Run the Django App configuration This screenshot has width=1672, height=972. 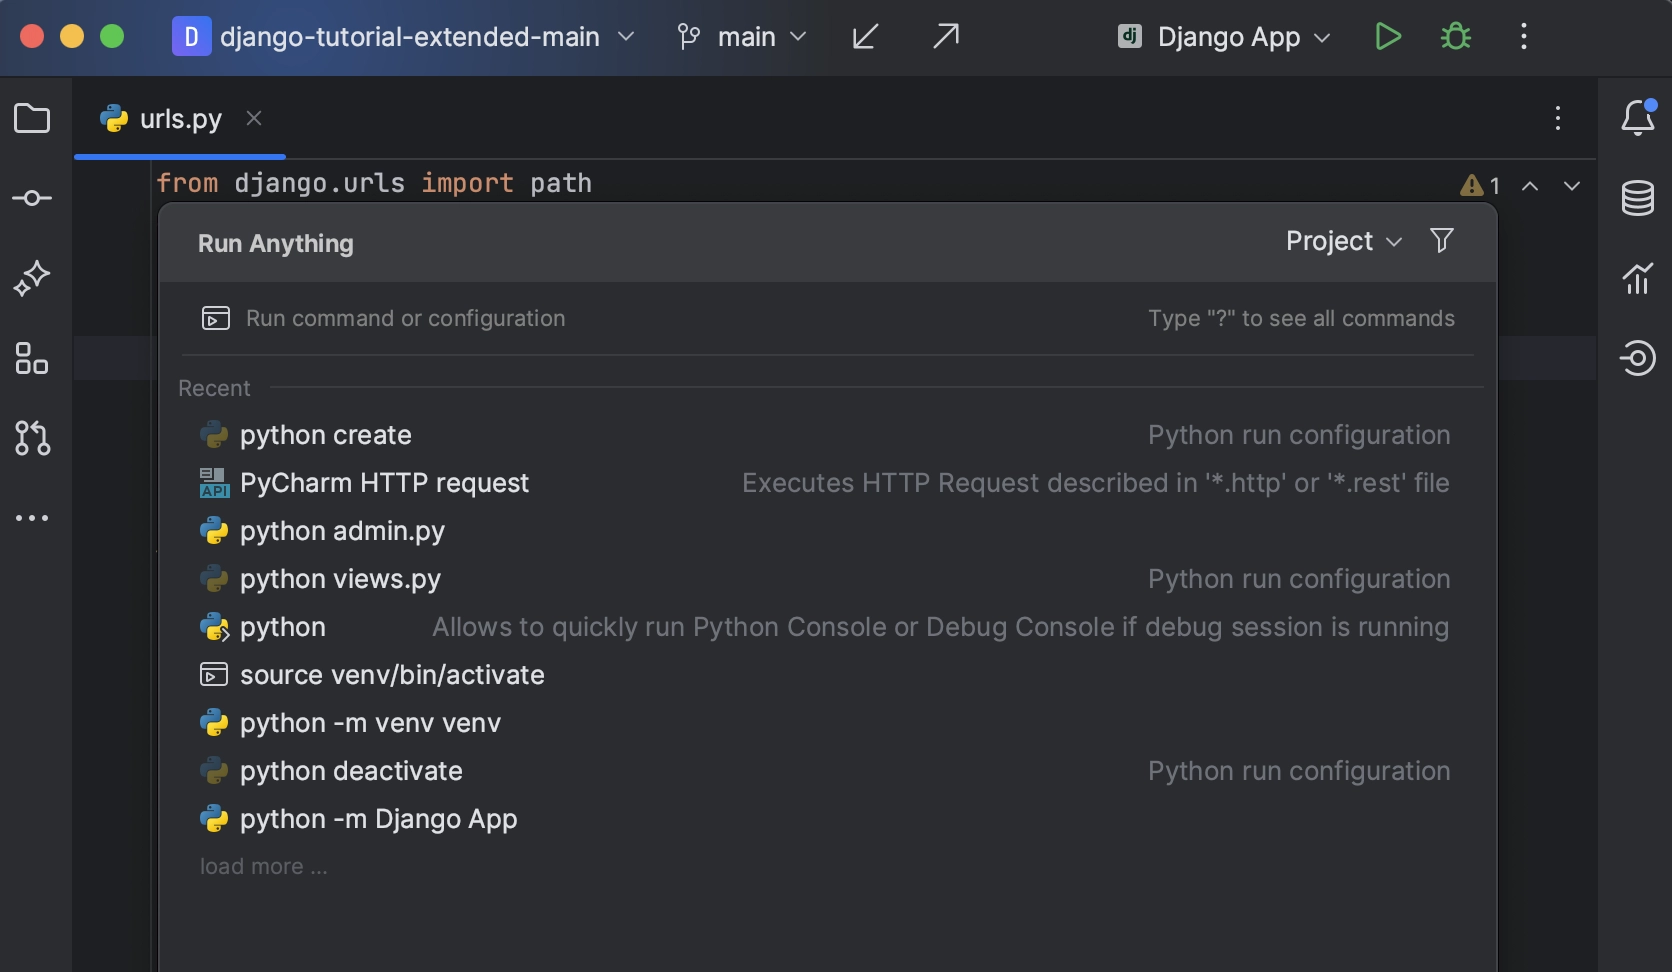coord(1388,37)
